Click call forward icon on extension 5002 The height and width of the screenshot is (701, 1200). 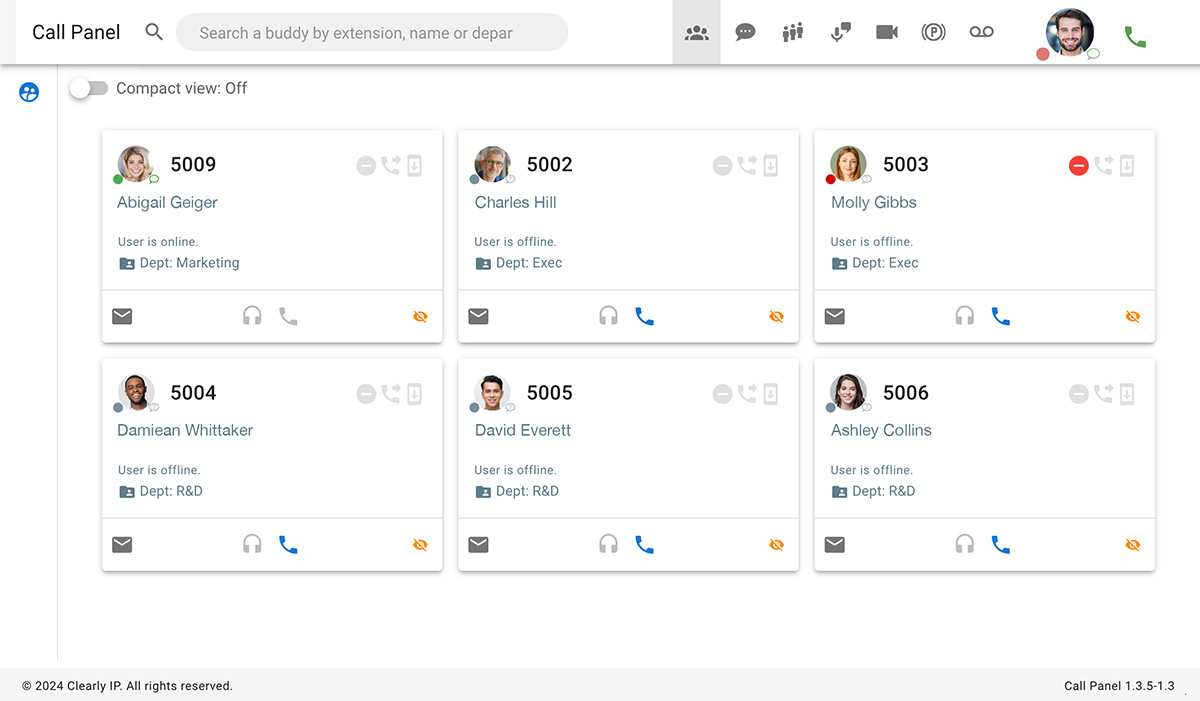(x=747, y=165)
